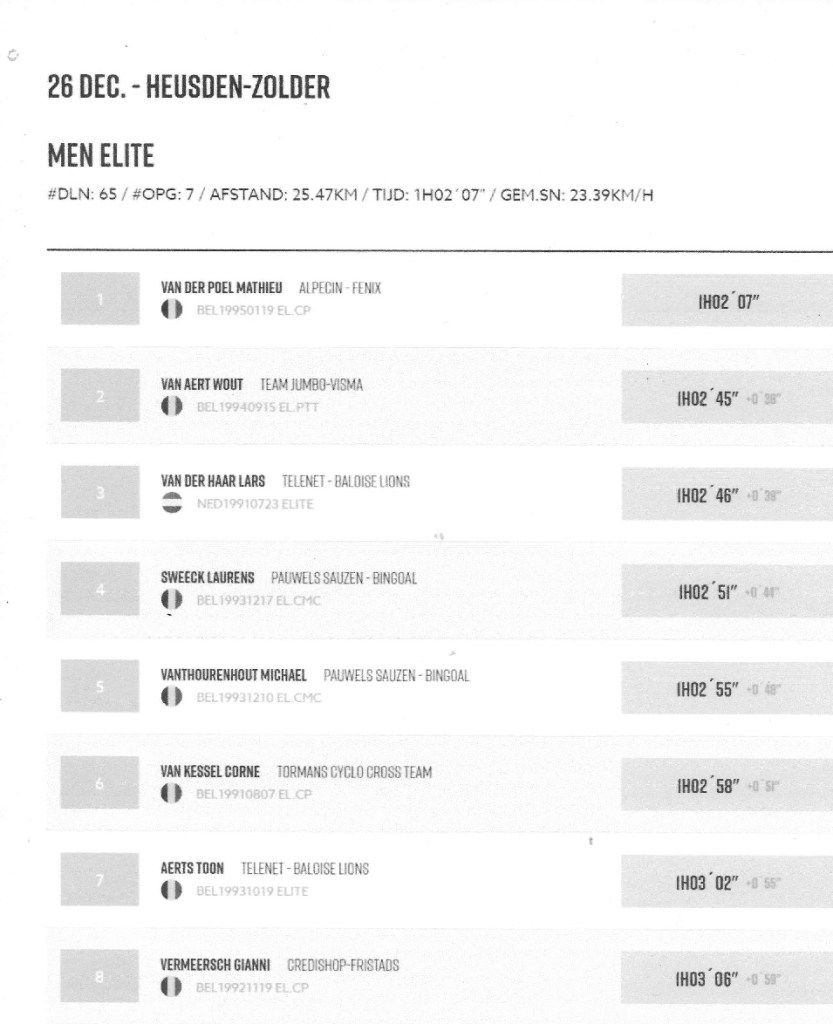Click Belgian flag icon beside Vermeersch Gianni
833x1024 pixels.
pos(172,987)
